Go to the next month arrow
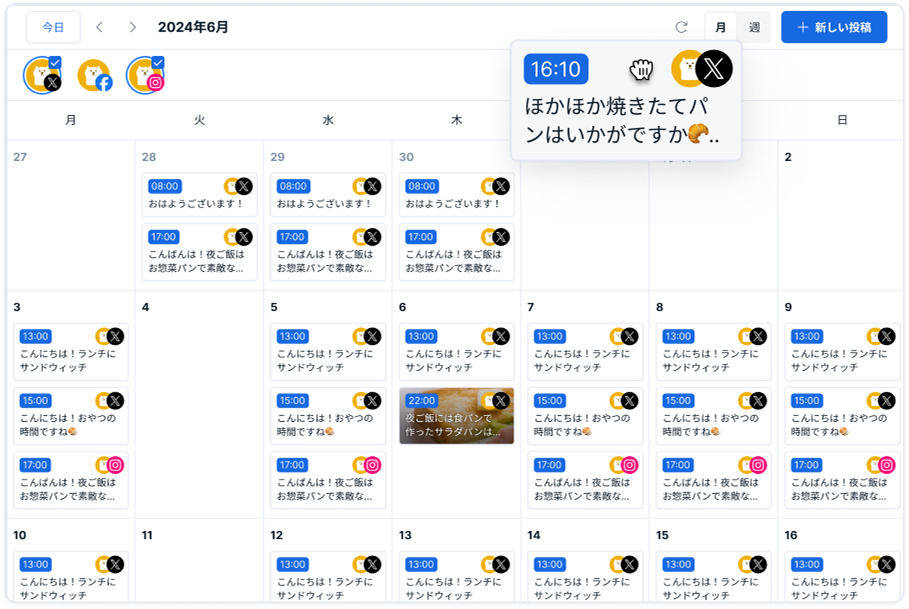This screenshot has width=909, height=609. click(x=133, y=28)
